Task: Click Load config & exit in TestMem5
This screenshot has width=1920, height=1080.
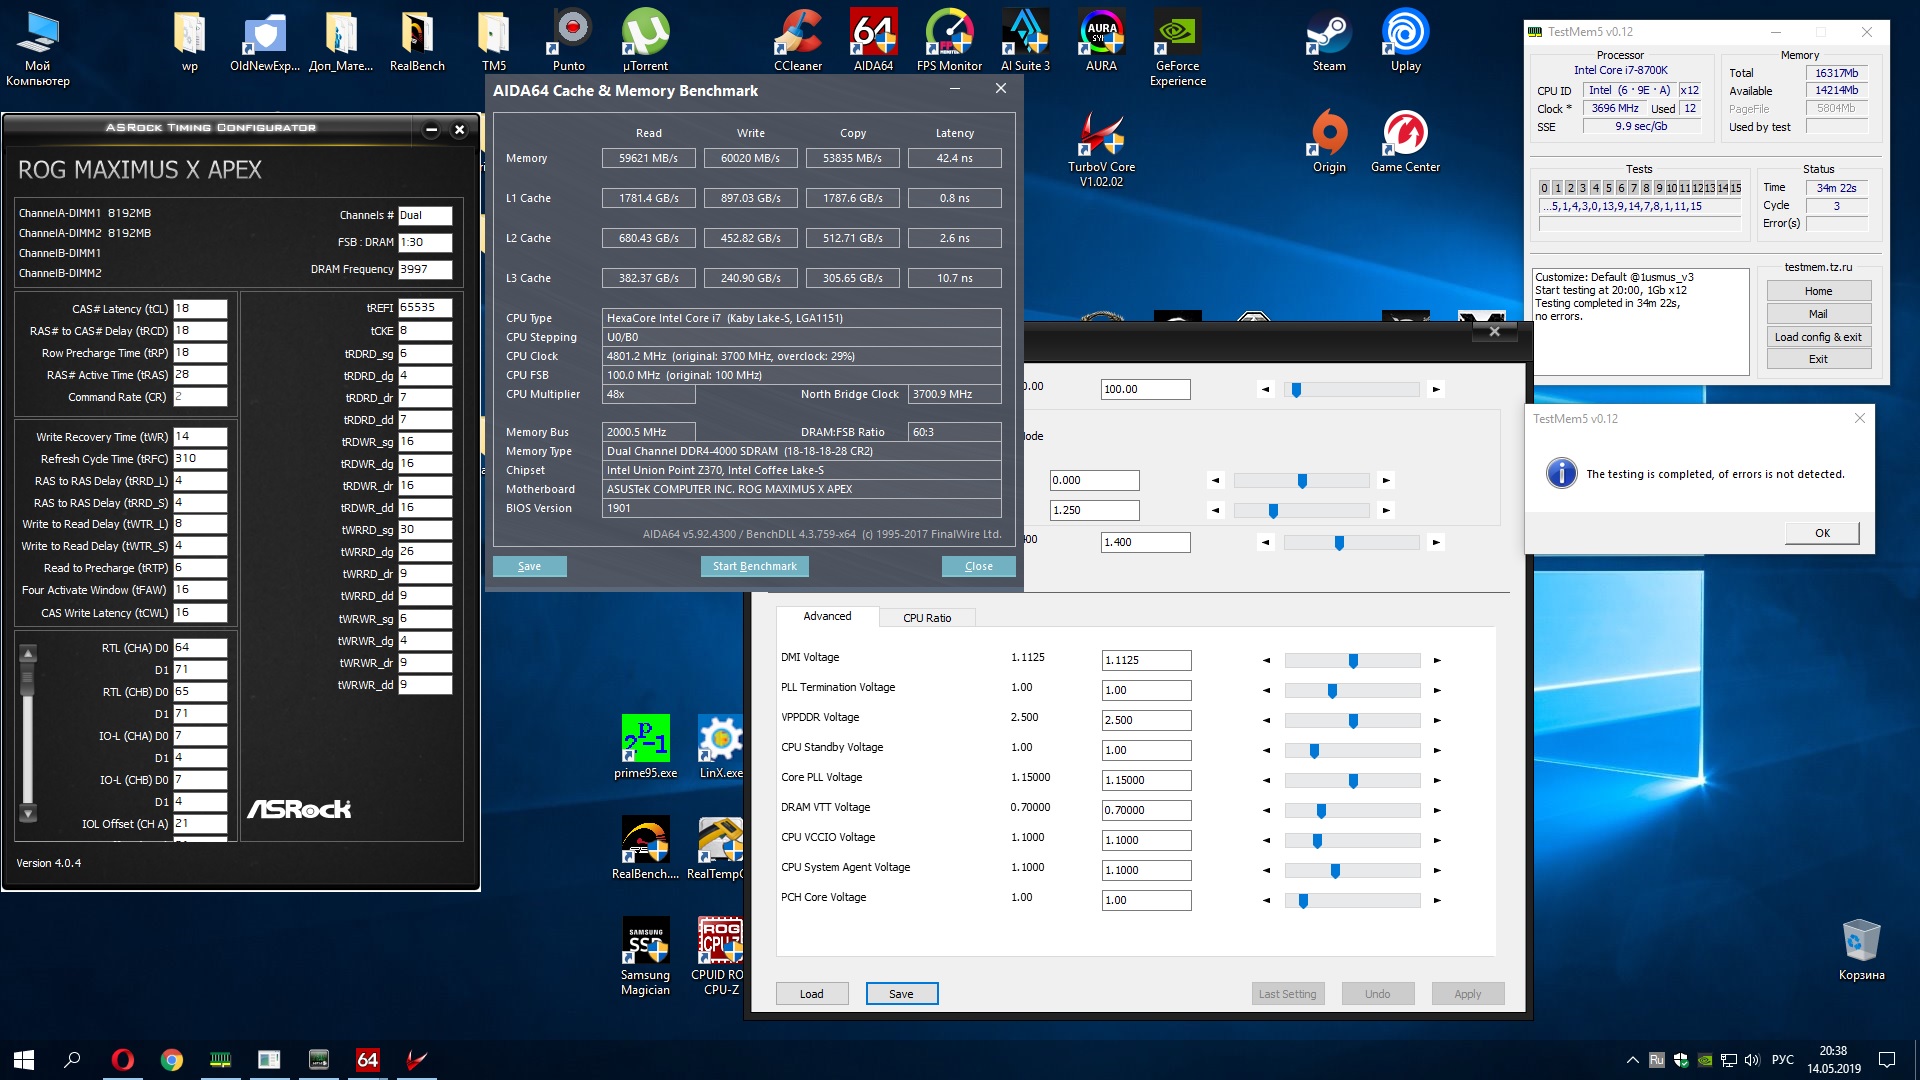Action: click(1817, 337)
